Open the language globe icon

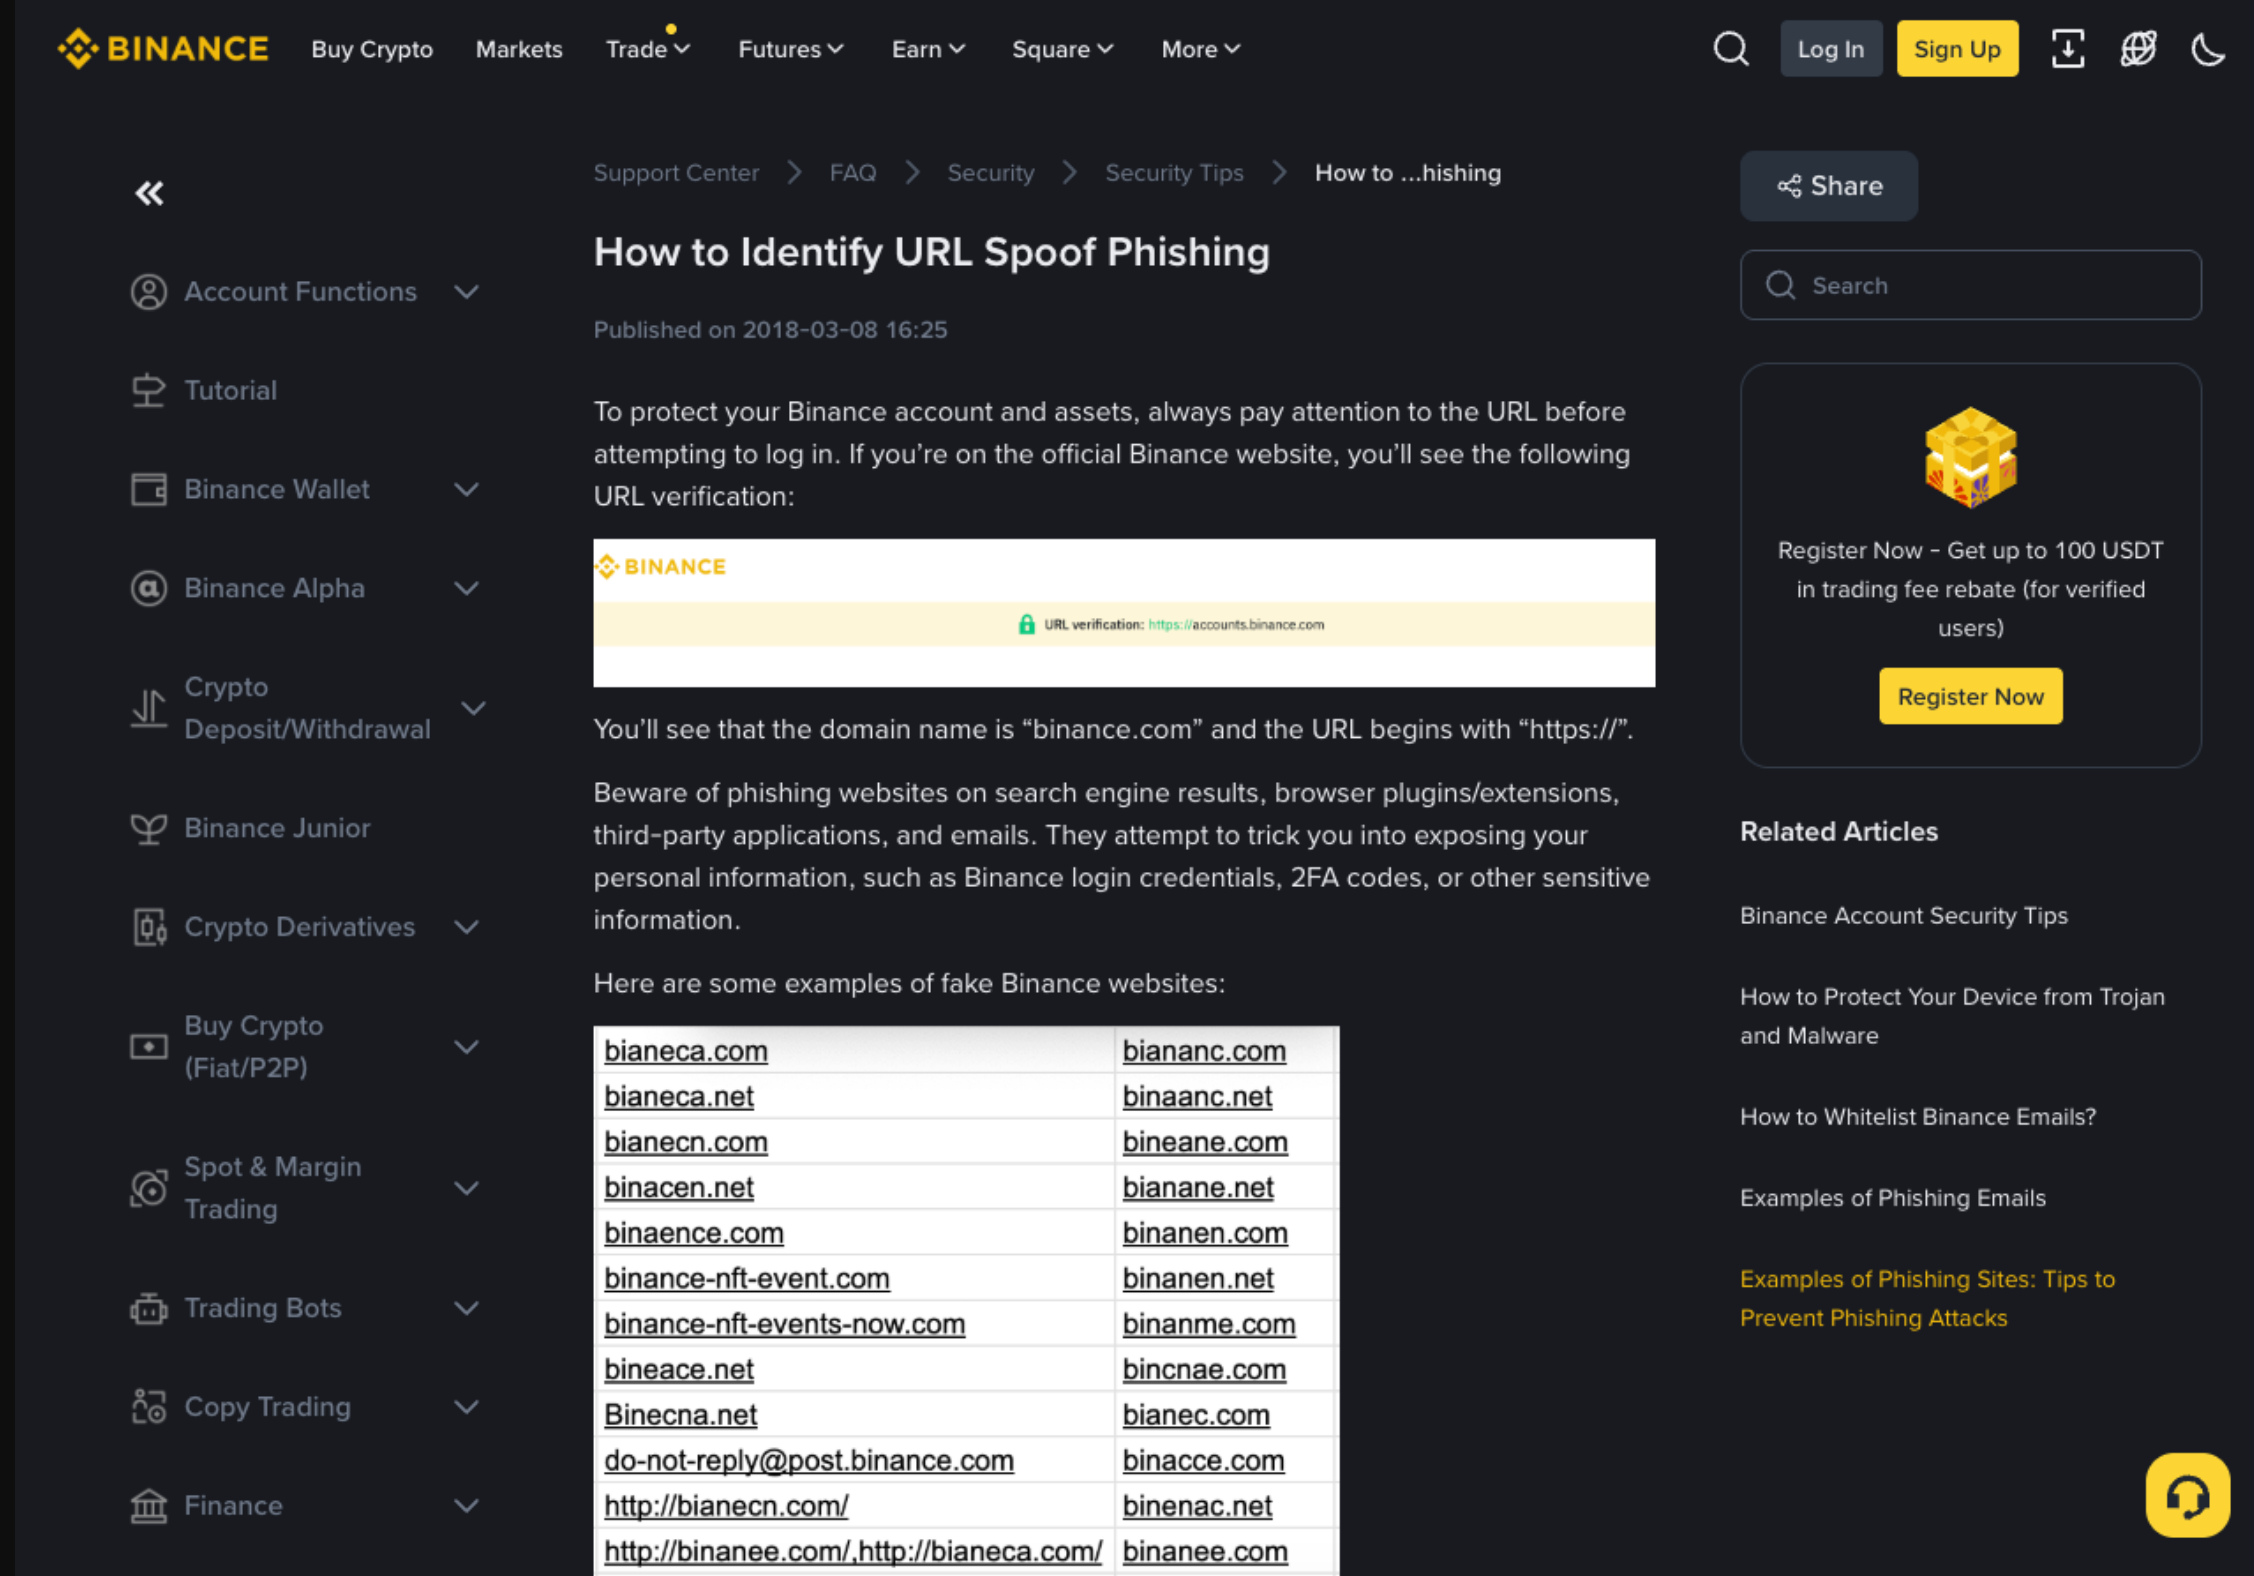(x=2138, y=48)
